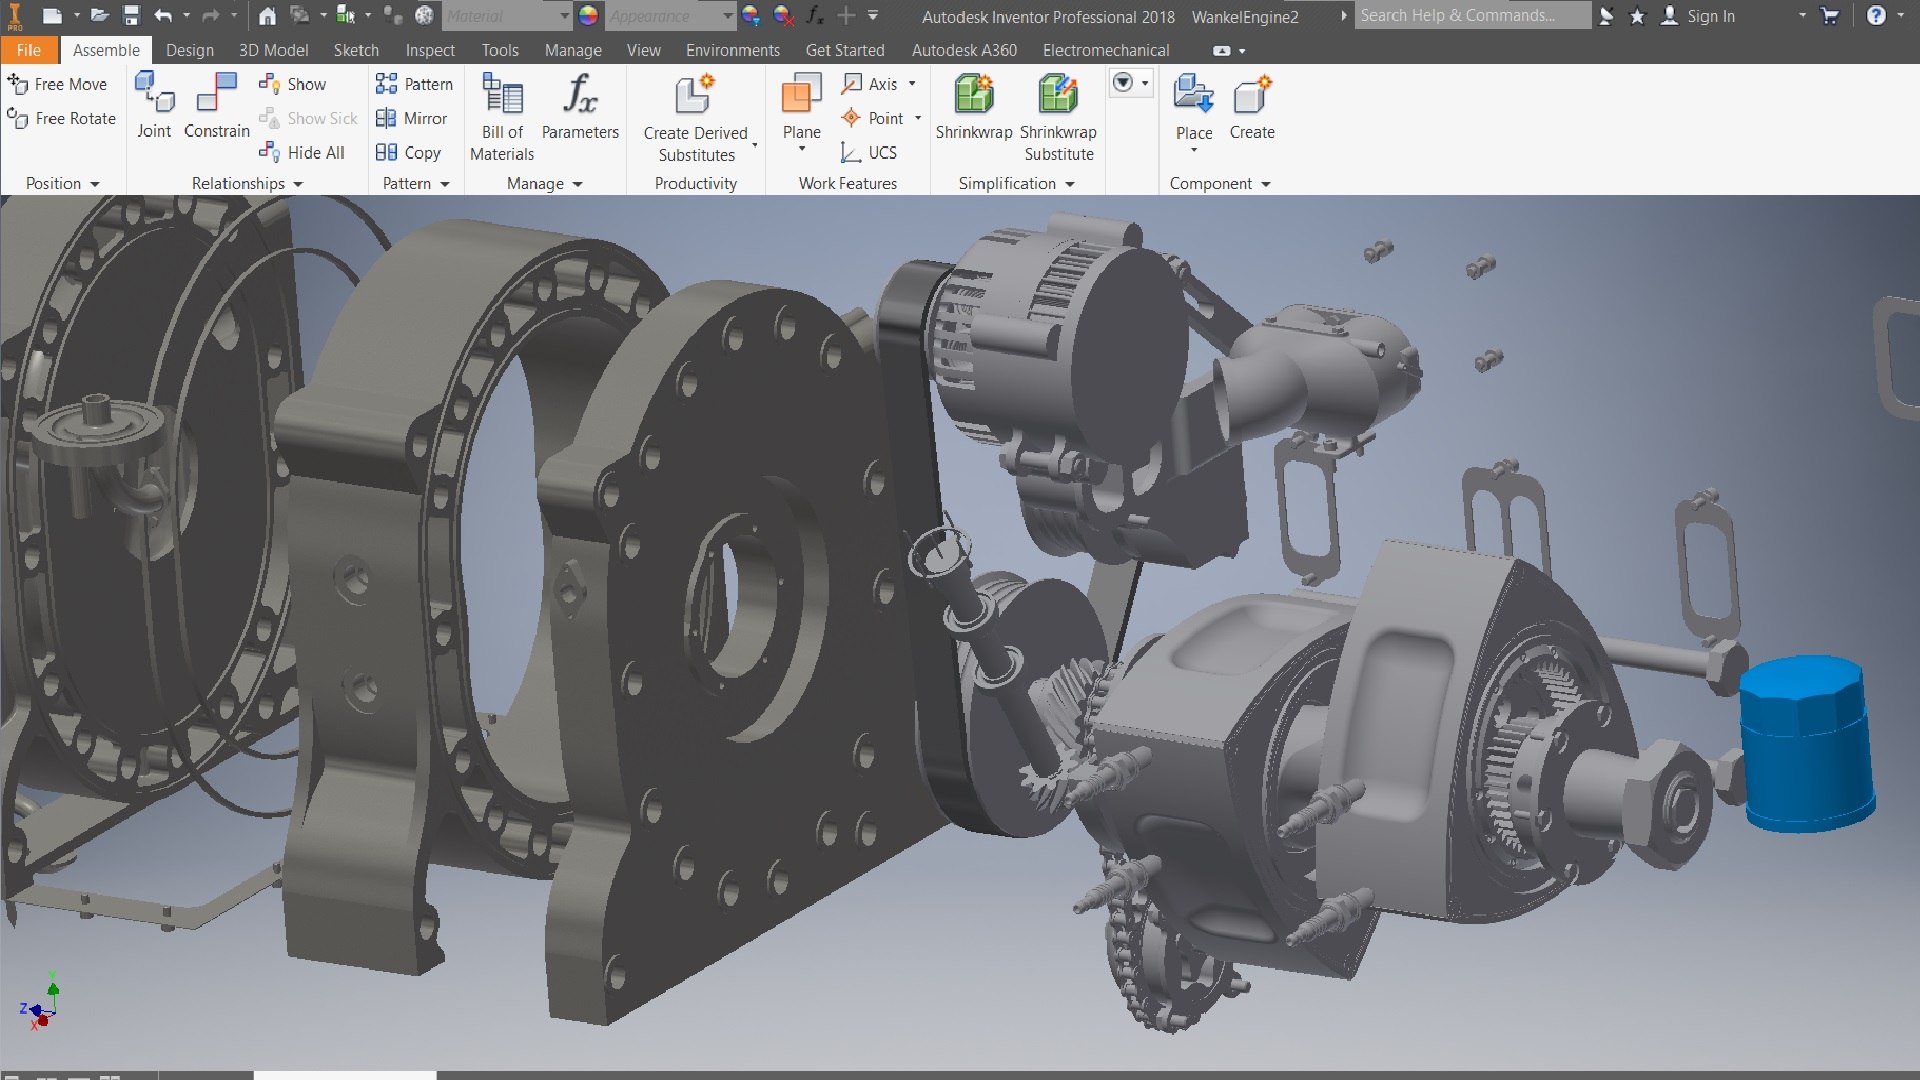Viewport: 1920px width, 1080px height.
Task: Click the Undo icon
Action: point(163,15)
